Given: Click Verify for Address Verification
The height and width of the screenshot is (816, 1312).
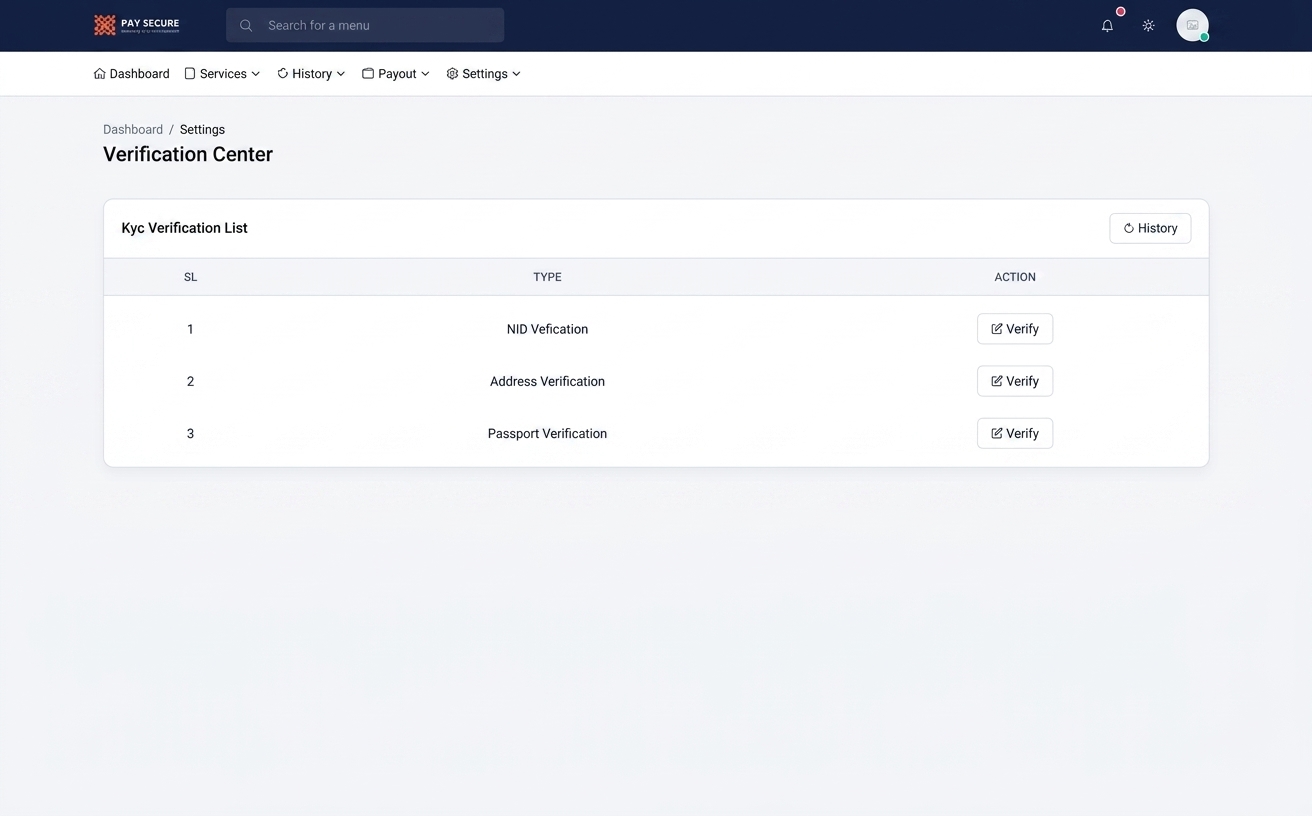Looking at the screenshot, I should point(1015,381).
